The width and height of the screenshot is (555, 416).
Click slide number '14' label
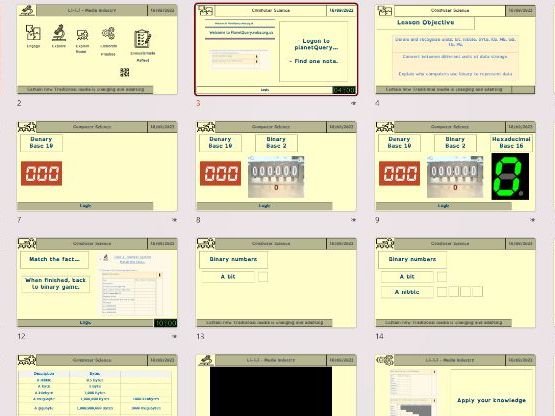click(x=379, y=336)
